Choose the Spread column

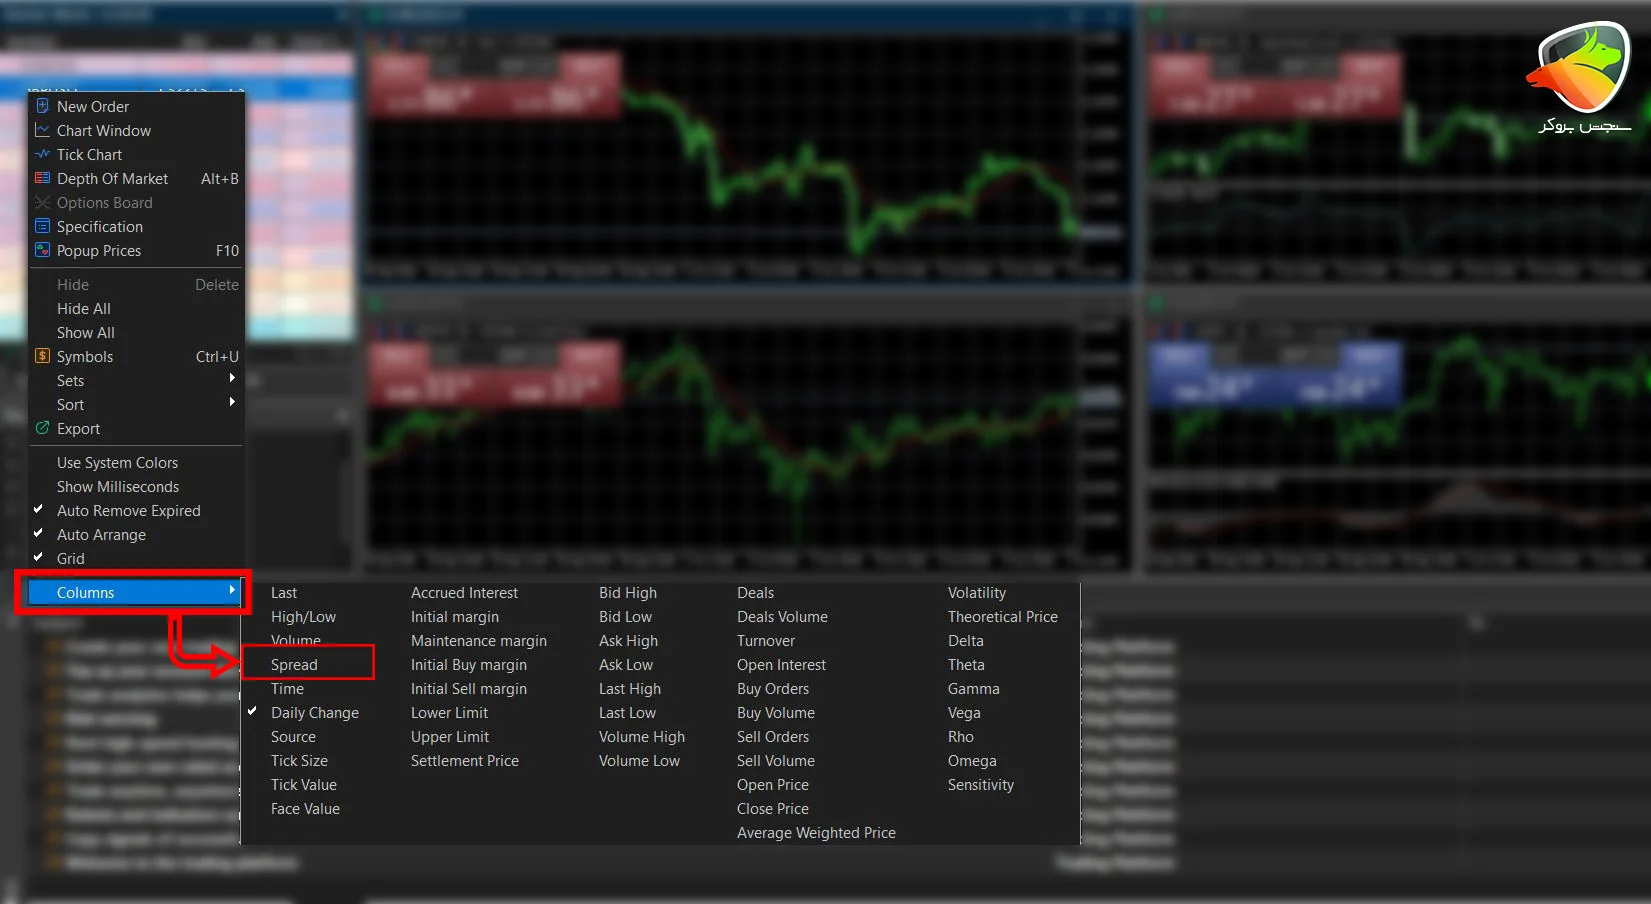[294, 664]
